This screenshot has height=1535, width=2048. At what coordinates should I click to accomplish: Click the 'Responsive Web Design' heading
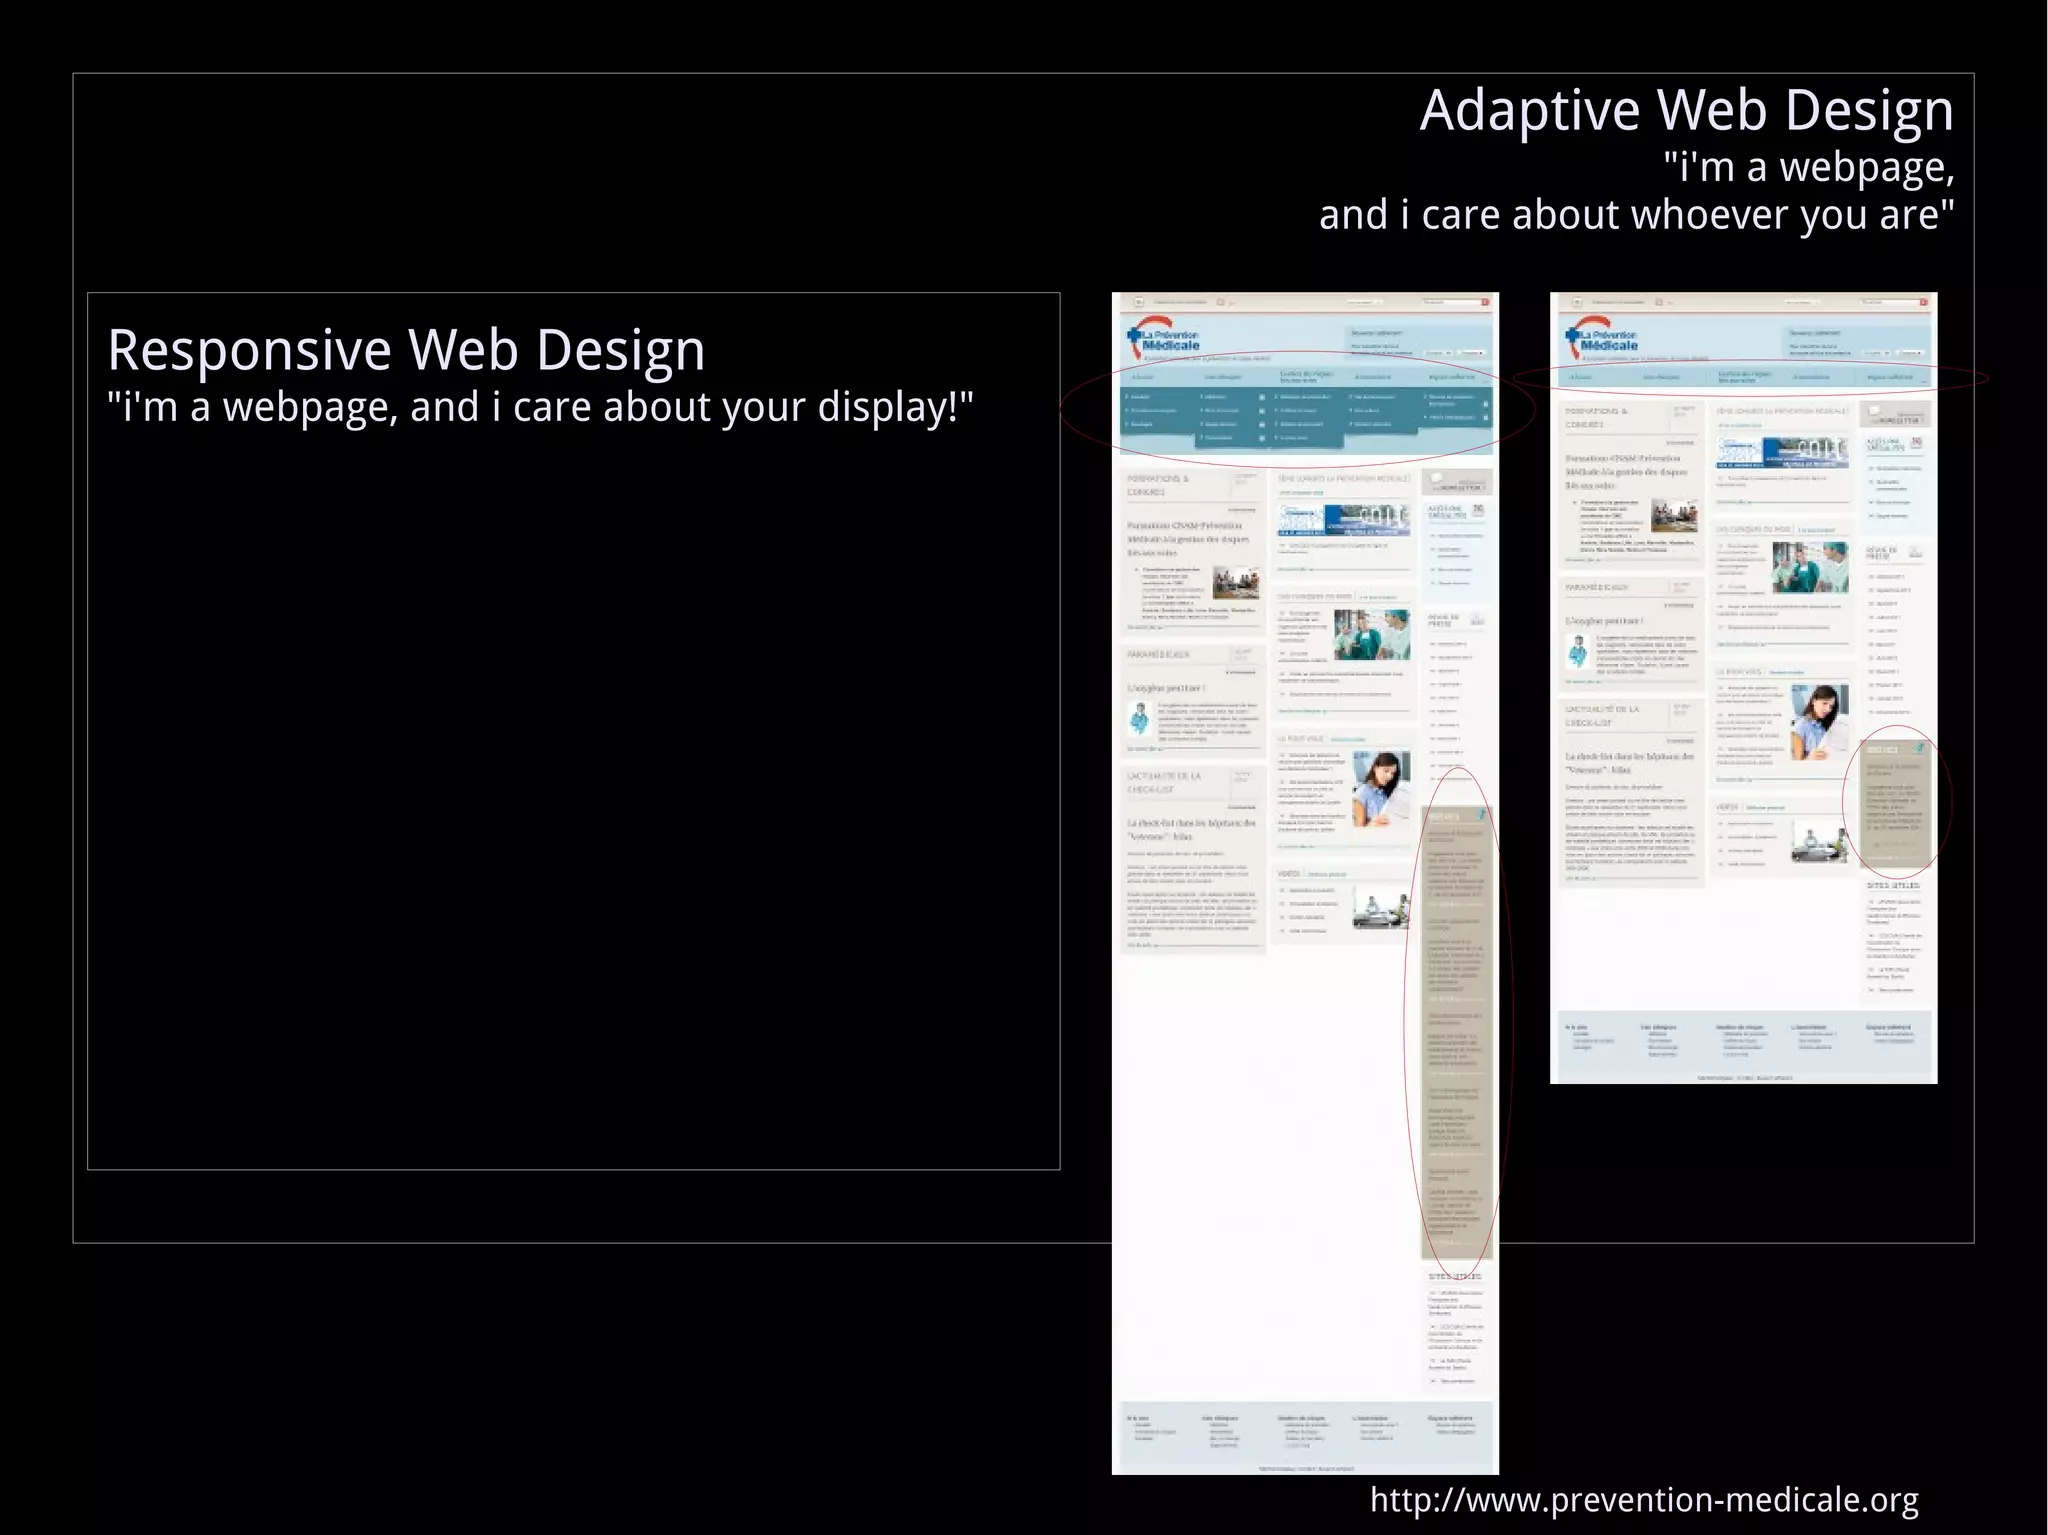tap(406, 350)
